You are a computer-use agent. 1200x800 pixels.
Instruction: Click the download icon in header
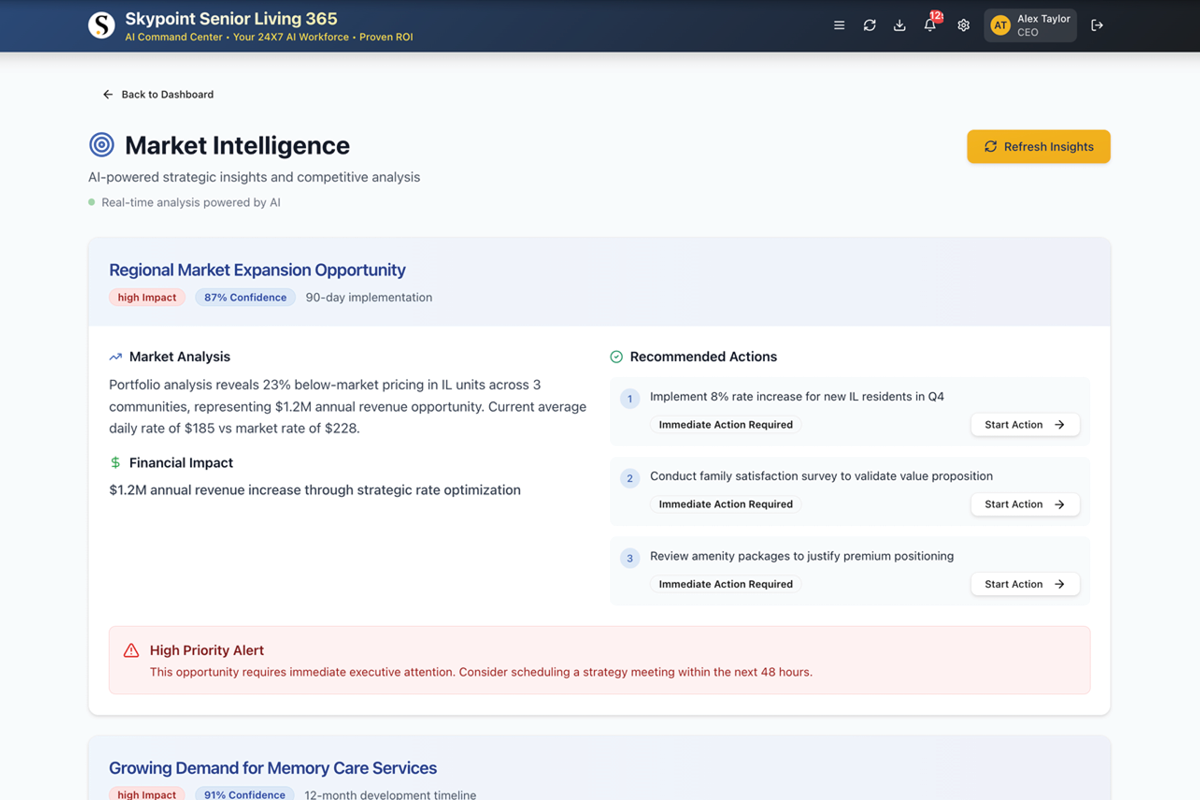tap(899, 26)
